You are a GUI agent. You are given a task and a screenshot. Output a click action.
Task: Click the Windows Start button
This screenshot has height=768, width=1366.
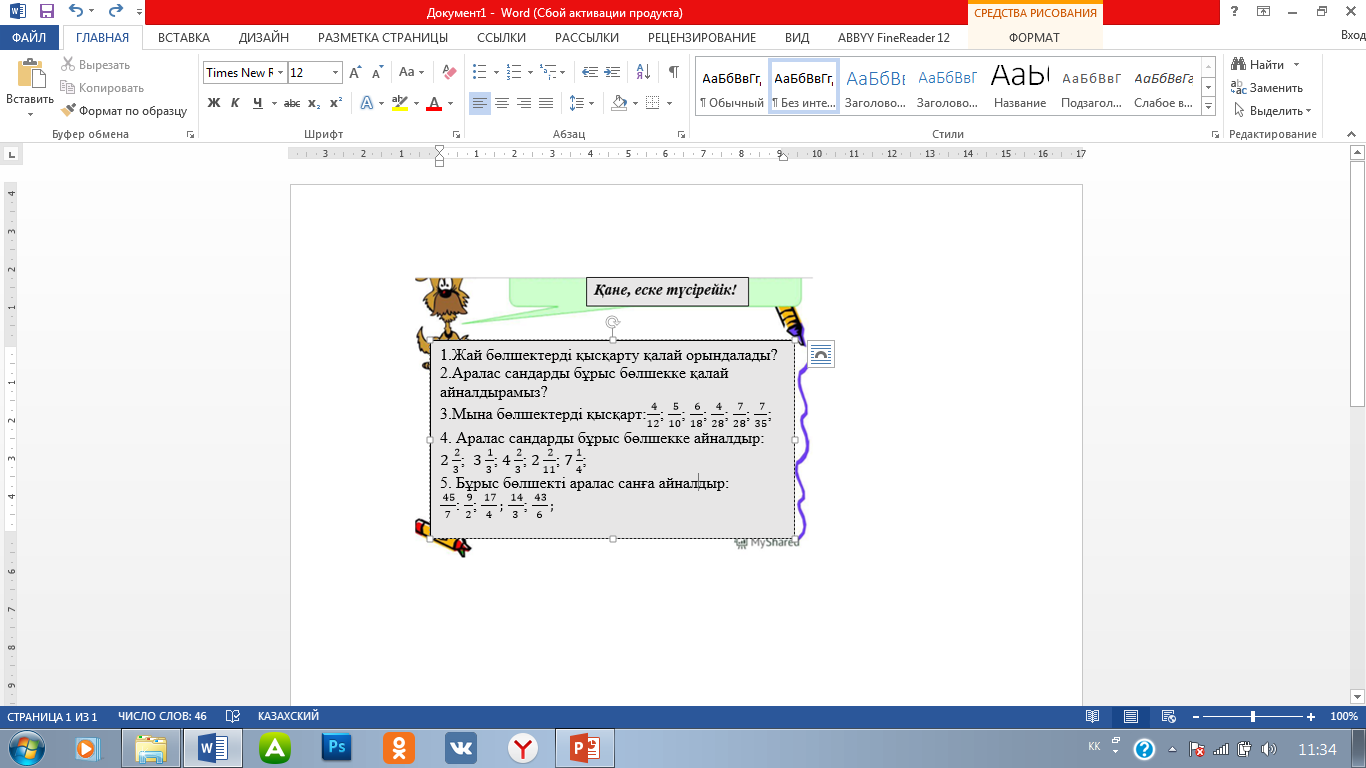(x=24, y=748)
